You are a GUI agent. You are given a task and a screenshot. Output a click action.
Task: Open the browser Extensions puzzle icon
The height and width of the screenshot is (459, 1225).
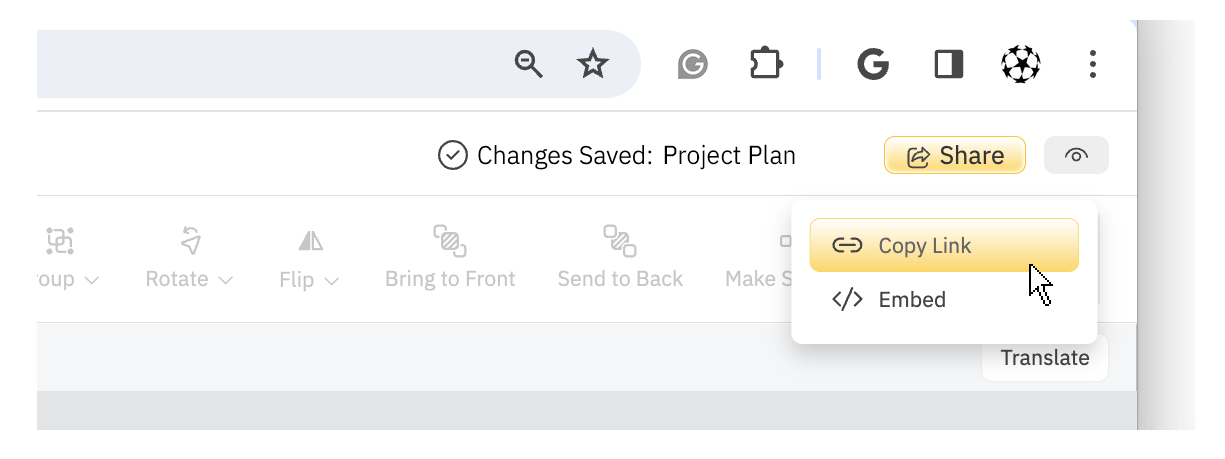click(766, 65)
